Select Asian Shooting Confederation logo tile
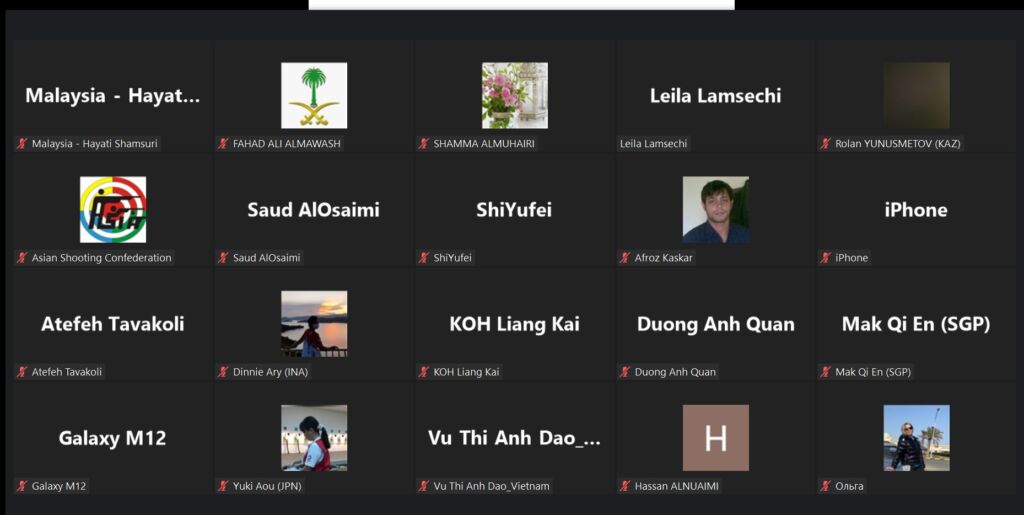 pyautogui.click(x=113, y=210)
